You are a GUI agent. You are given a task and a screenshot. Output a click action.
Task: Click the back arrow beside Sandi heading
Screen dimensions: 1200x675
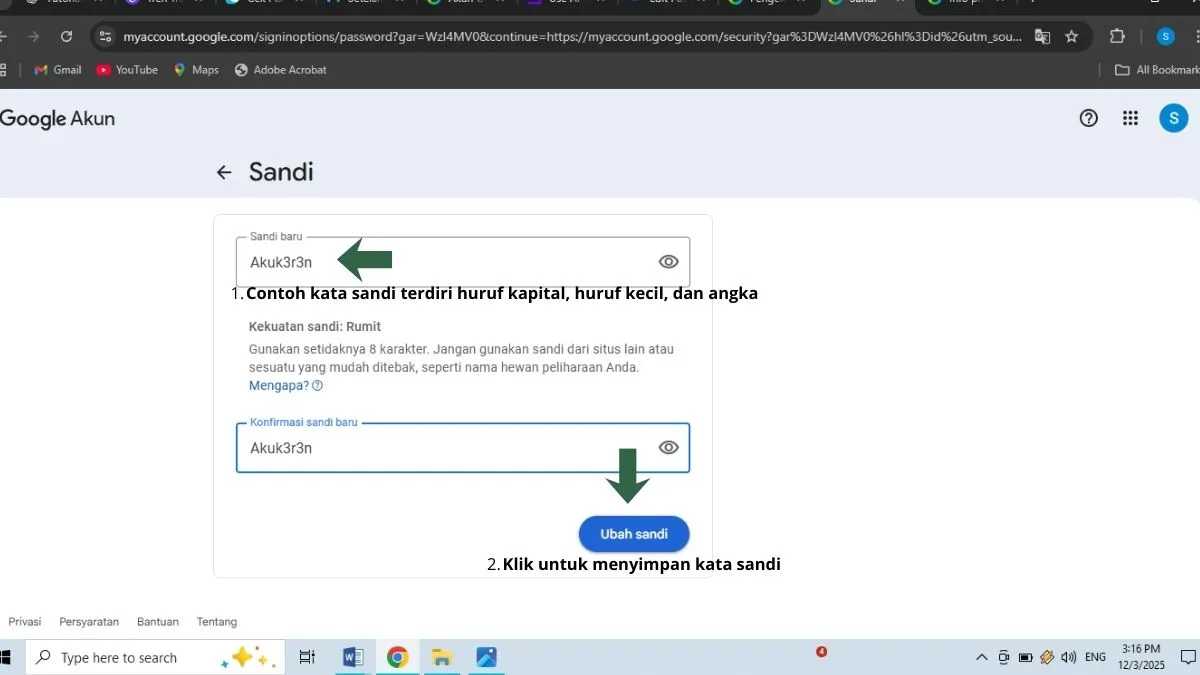point(224,172)
